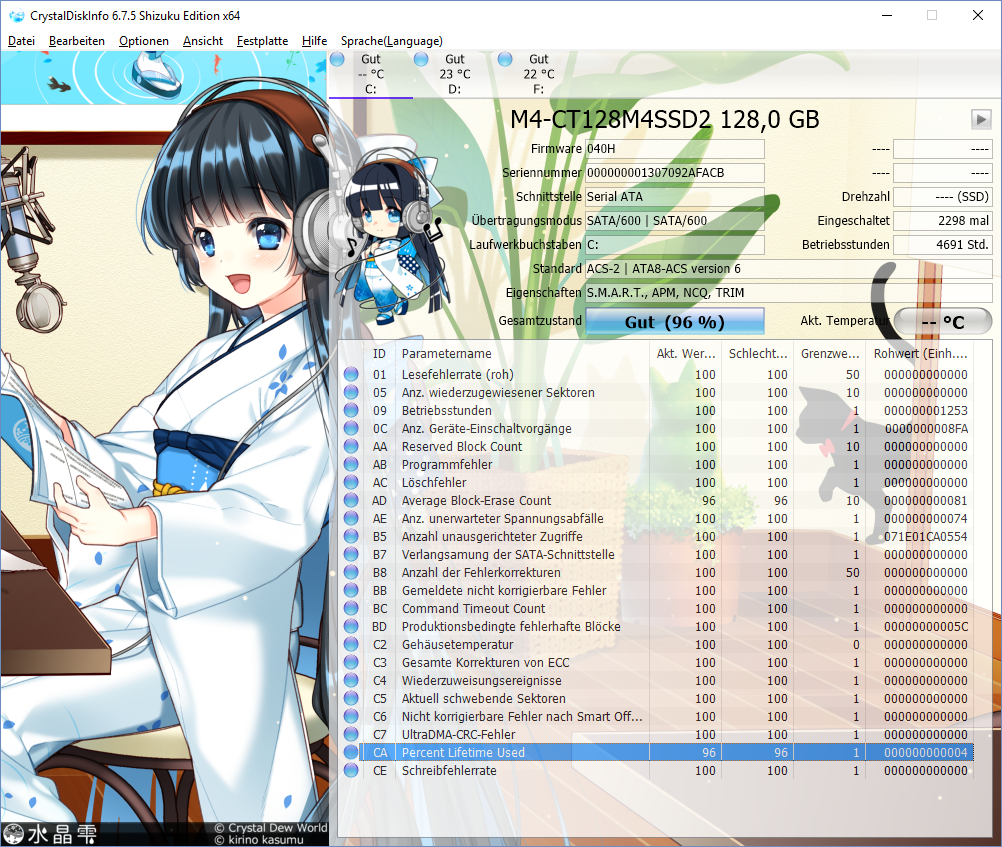Select the Gehäusetemperatur parameter name

tap(458, 644)
